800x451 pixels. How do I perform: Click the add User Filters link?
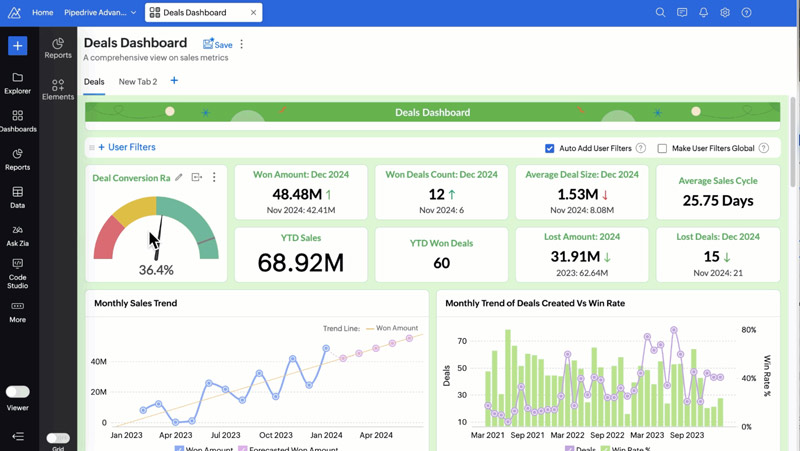click(126, 147)
